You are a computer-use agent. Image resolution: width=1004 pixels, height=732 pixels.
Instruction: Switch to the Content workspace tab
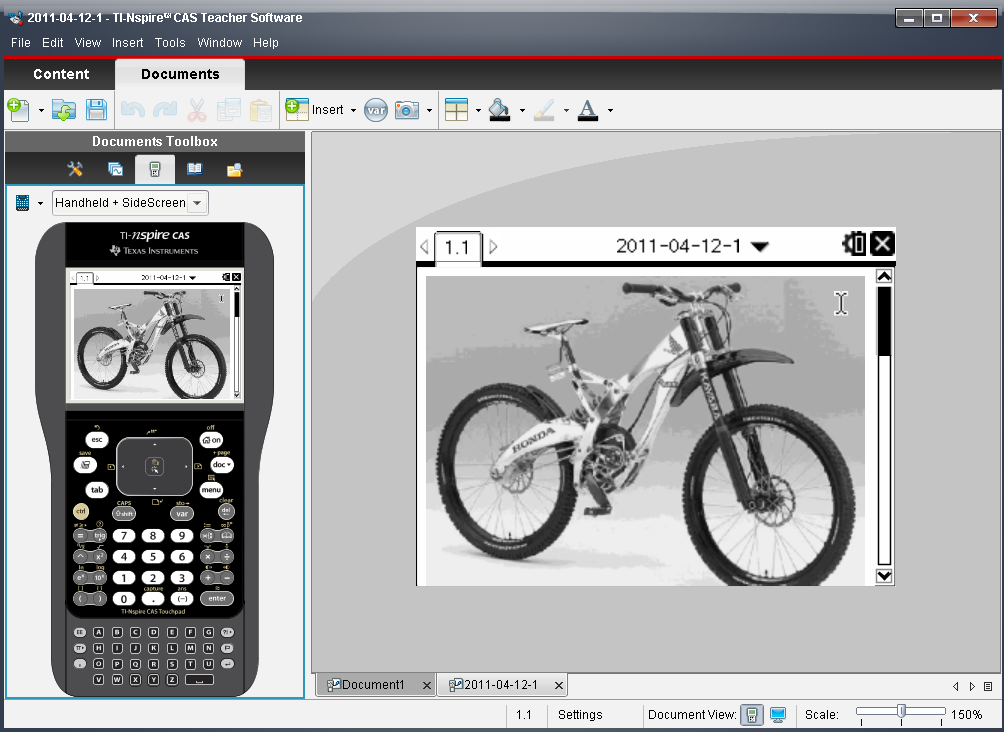point(61,74)
